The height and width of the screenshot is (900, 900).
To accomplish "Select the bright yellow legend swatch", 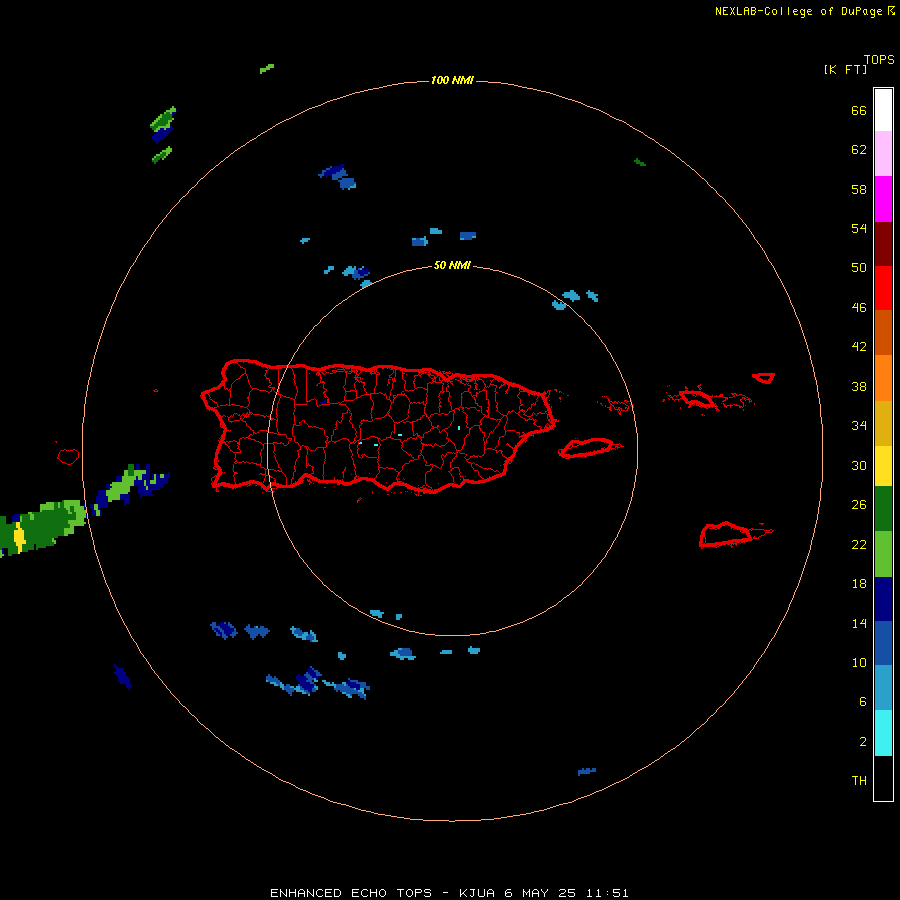I will coord(883,466).
